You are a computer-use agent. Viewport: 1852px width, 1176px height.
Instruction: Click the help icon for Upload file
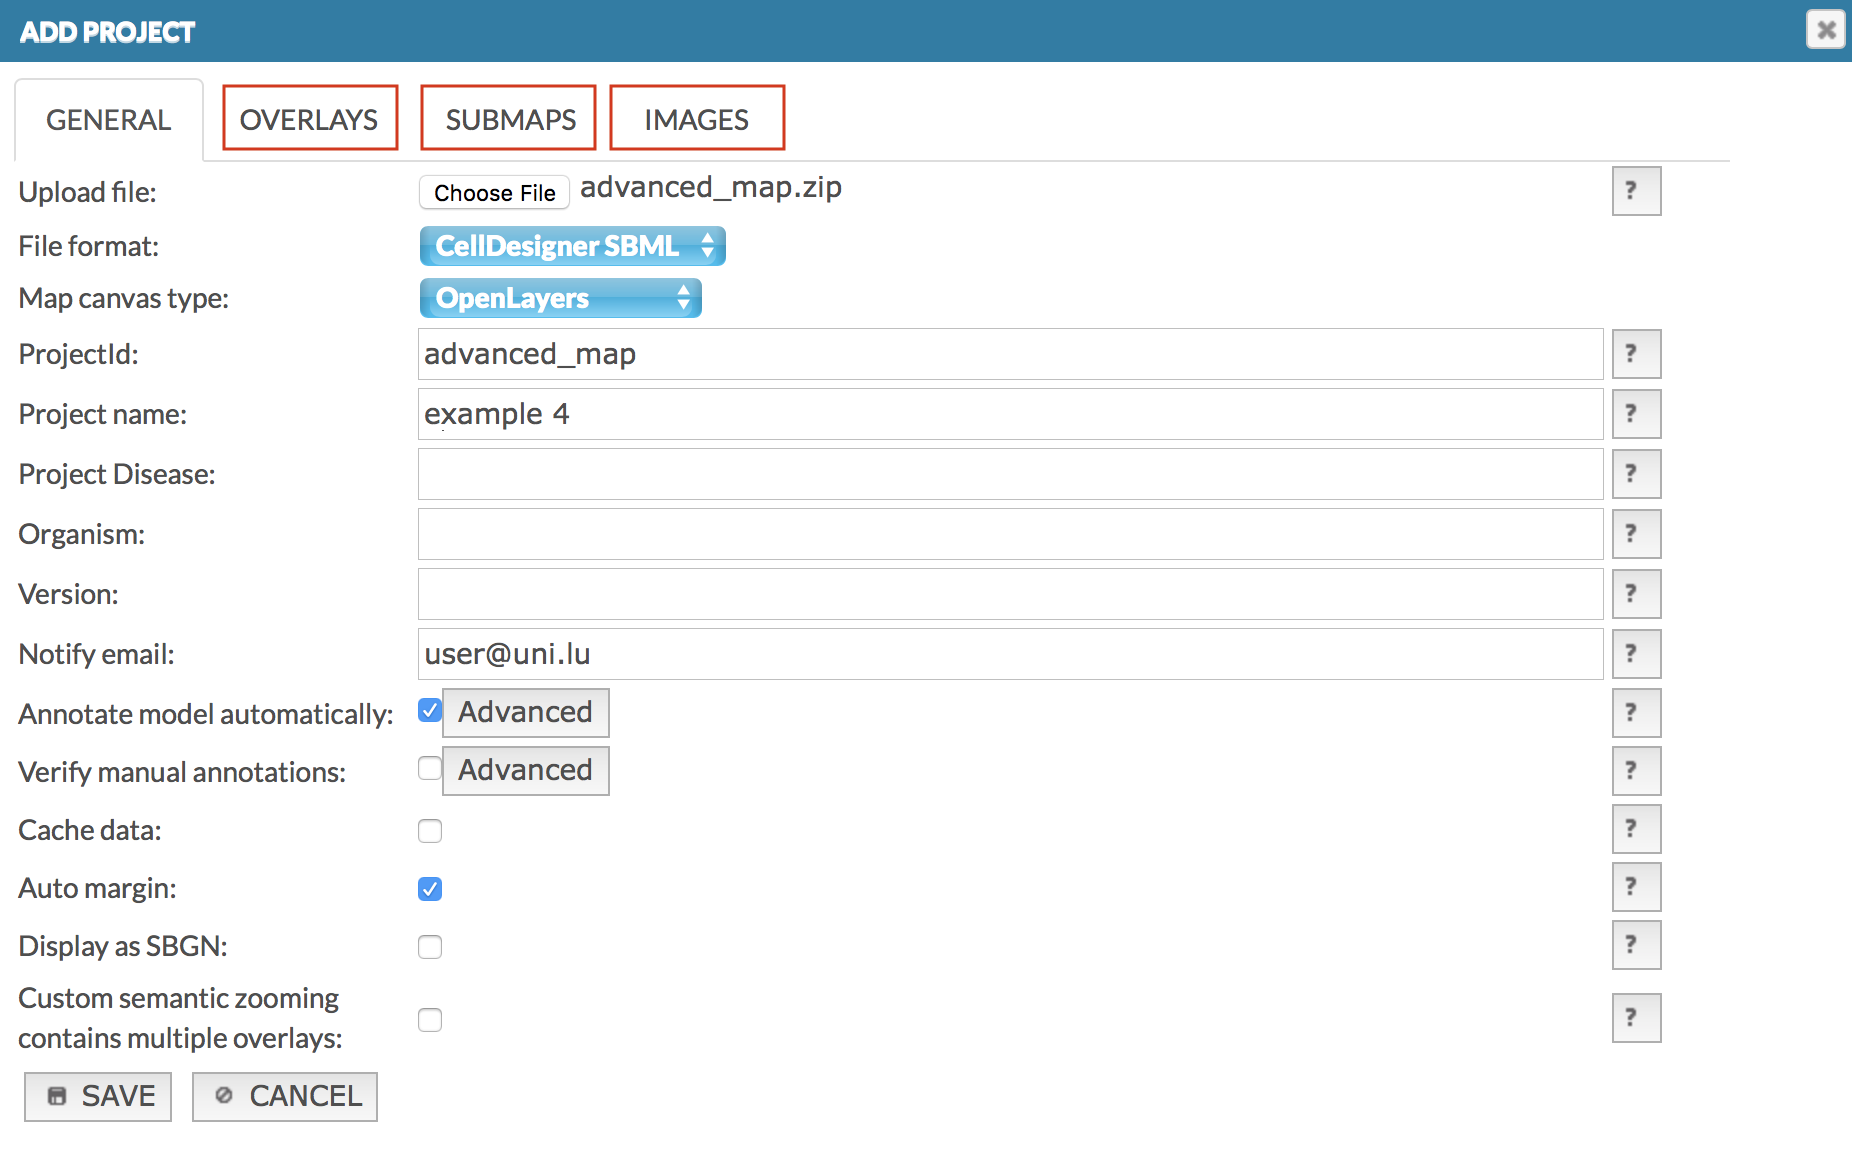1635,191
